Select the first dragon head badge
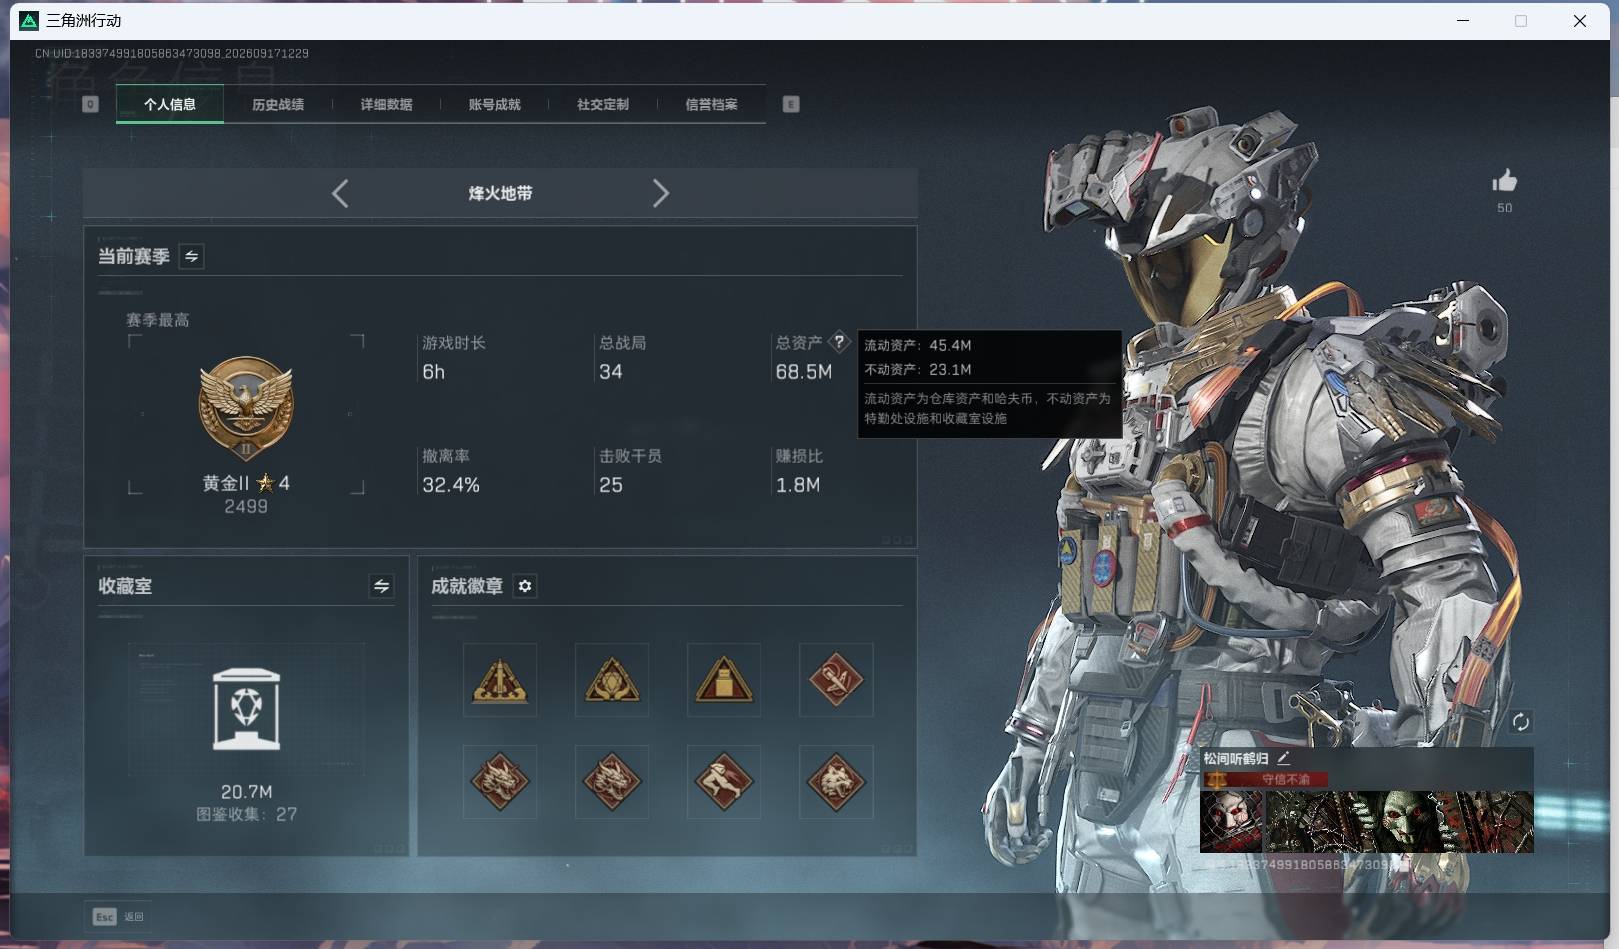1619x949 pixels. coord(500,781)
